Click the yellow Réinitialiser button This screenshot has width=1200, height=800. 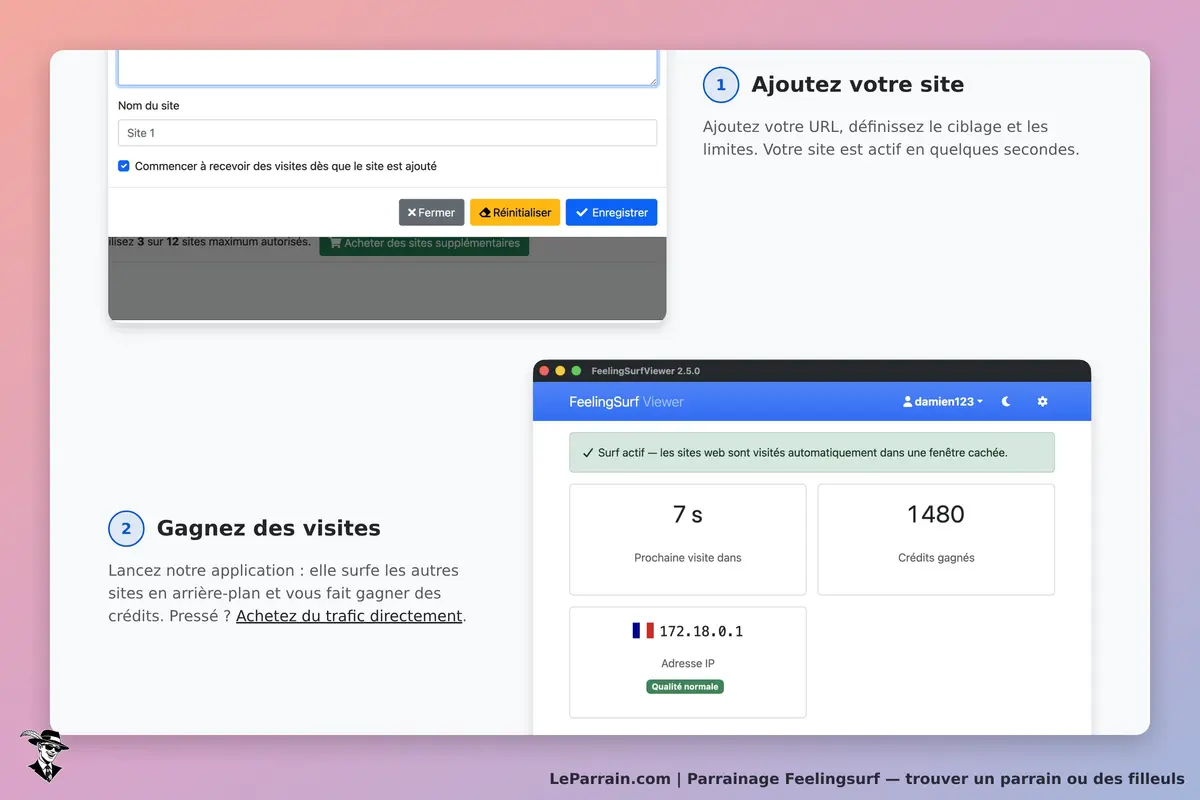coord(515,212)
